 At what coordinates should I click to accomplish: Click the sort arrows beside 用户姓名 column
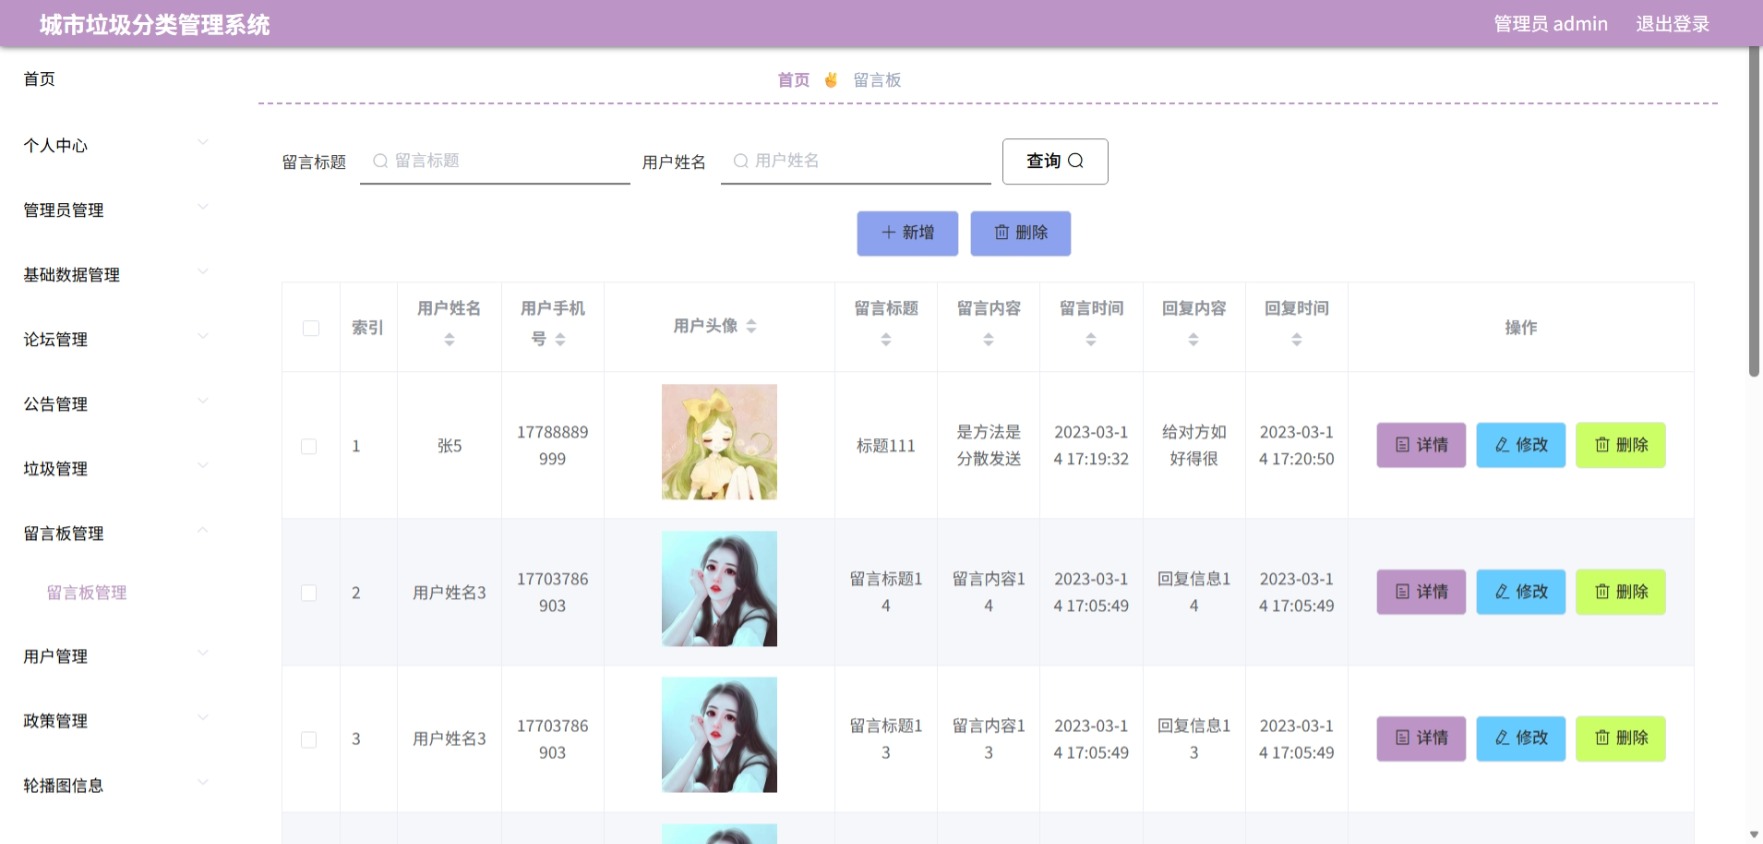pyautogui.click(x=449, y=340)
